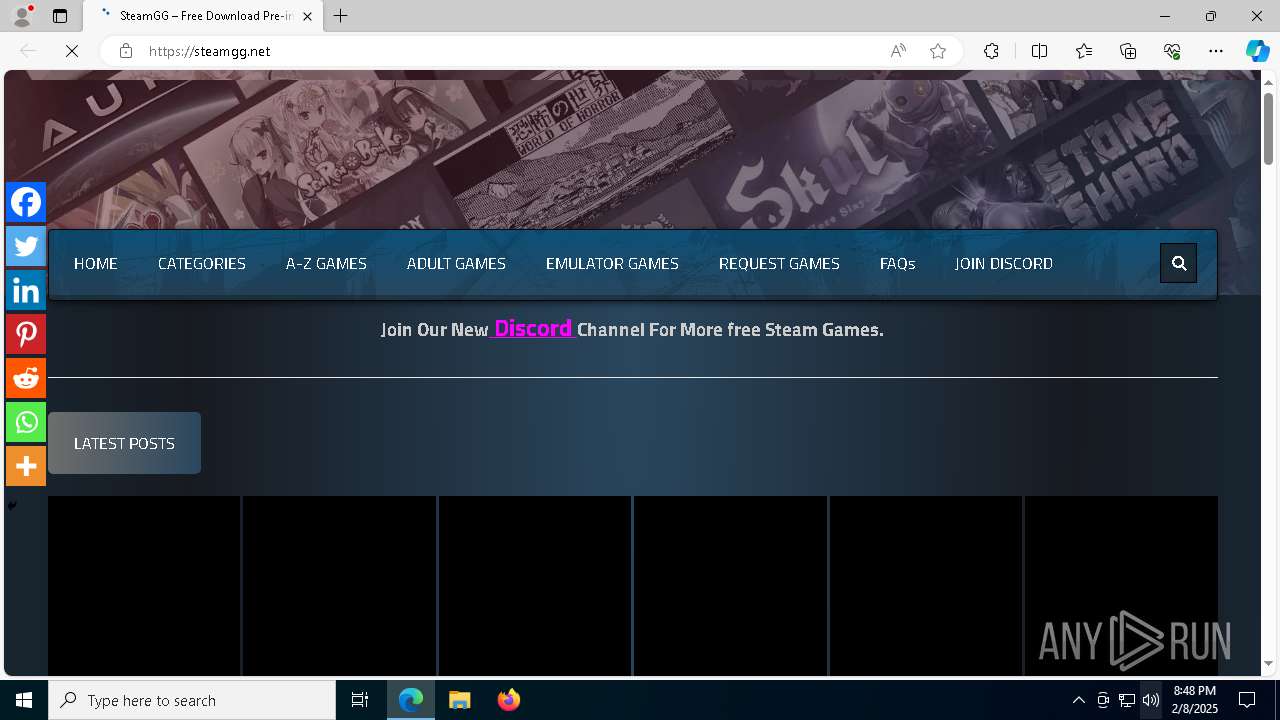Stop loading the page
Image resolution: width=1280 pixels, height=720 pixels.
point(72,51)
